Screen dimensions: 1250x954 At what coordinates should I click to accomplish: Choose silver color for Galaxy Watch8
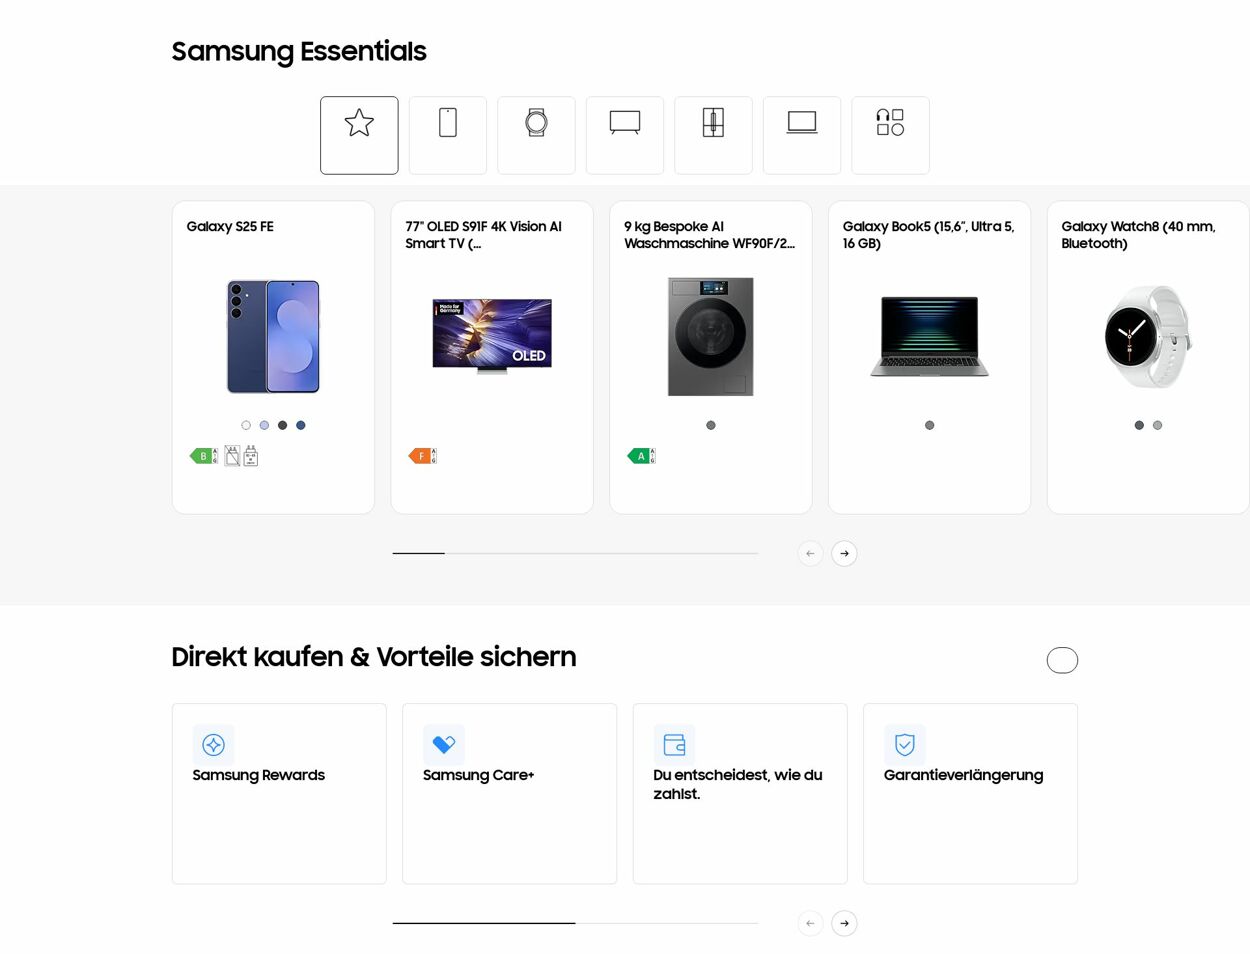[x=1157, y=425]
